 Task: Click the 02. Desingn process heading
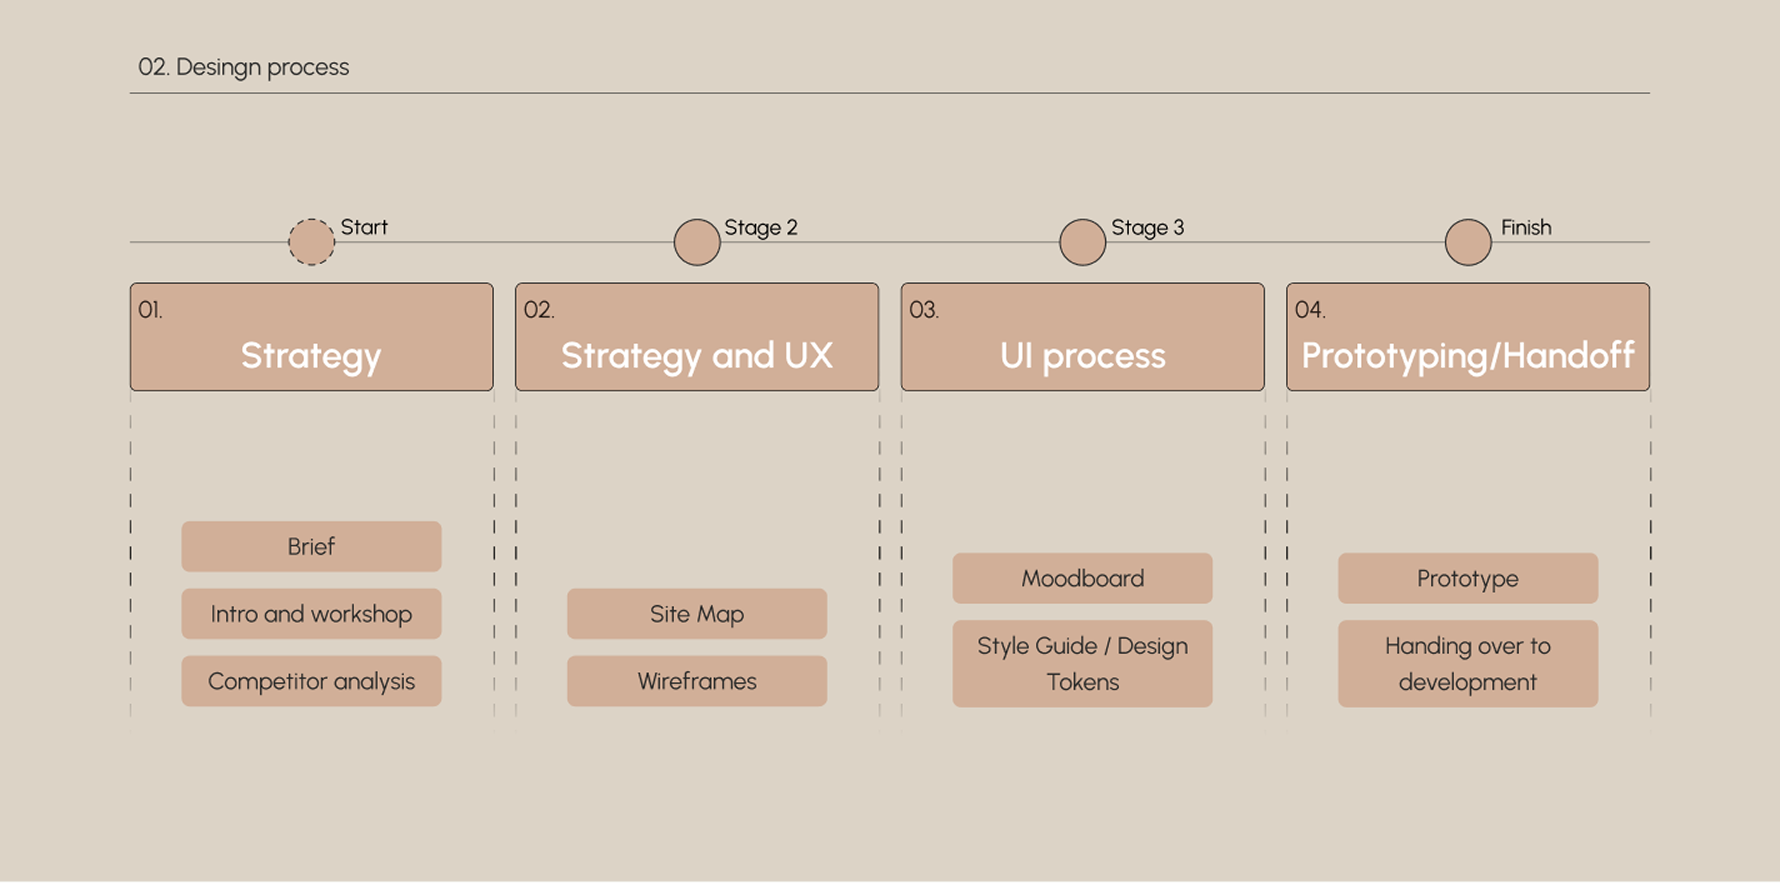tap(244, 67)
